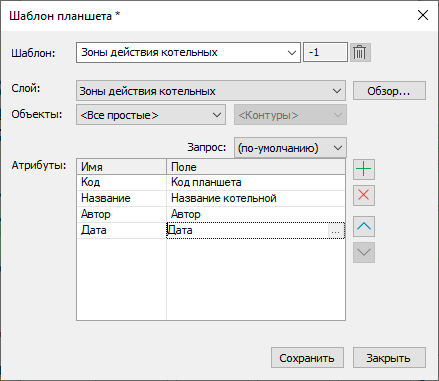Add a new attribute with green plus
439x381 pixels.
(364, 169)
